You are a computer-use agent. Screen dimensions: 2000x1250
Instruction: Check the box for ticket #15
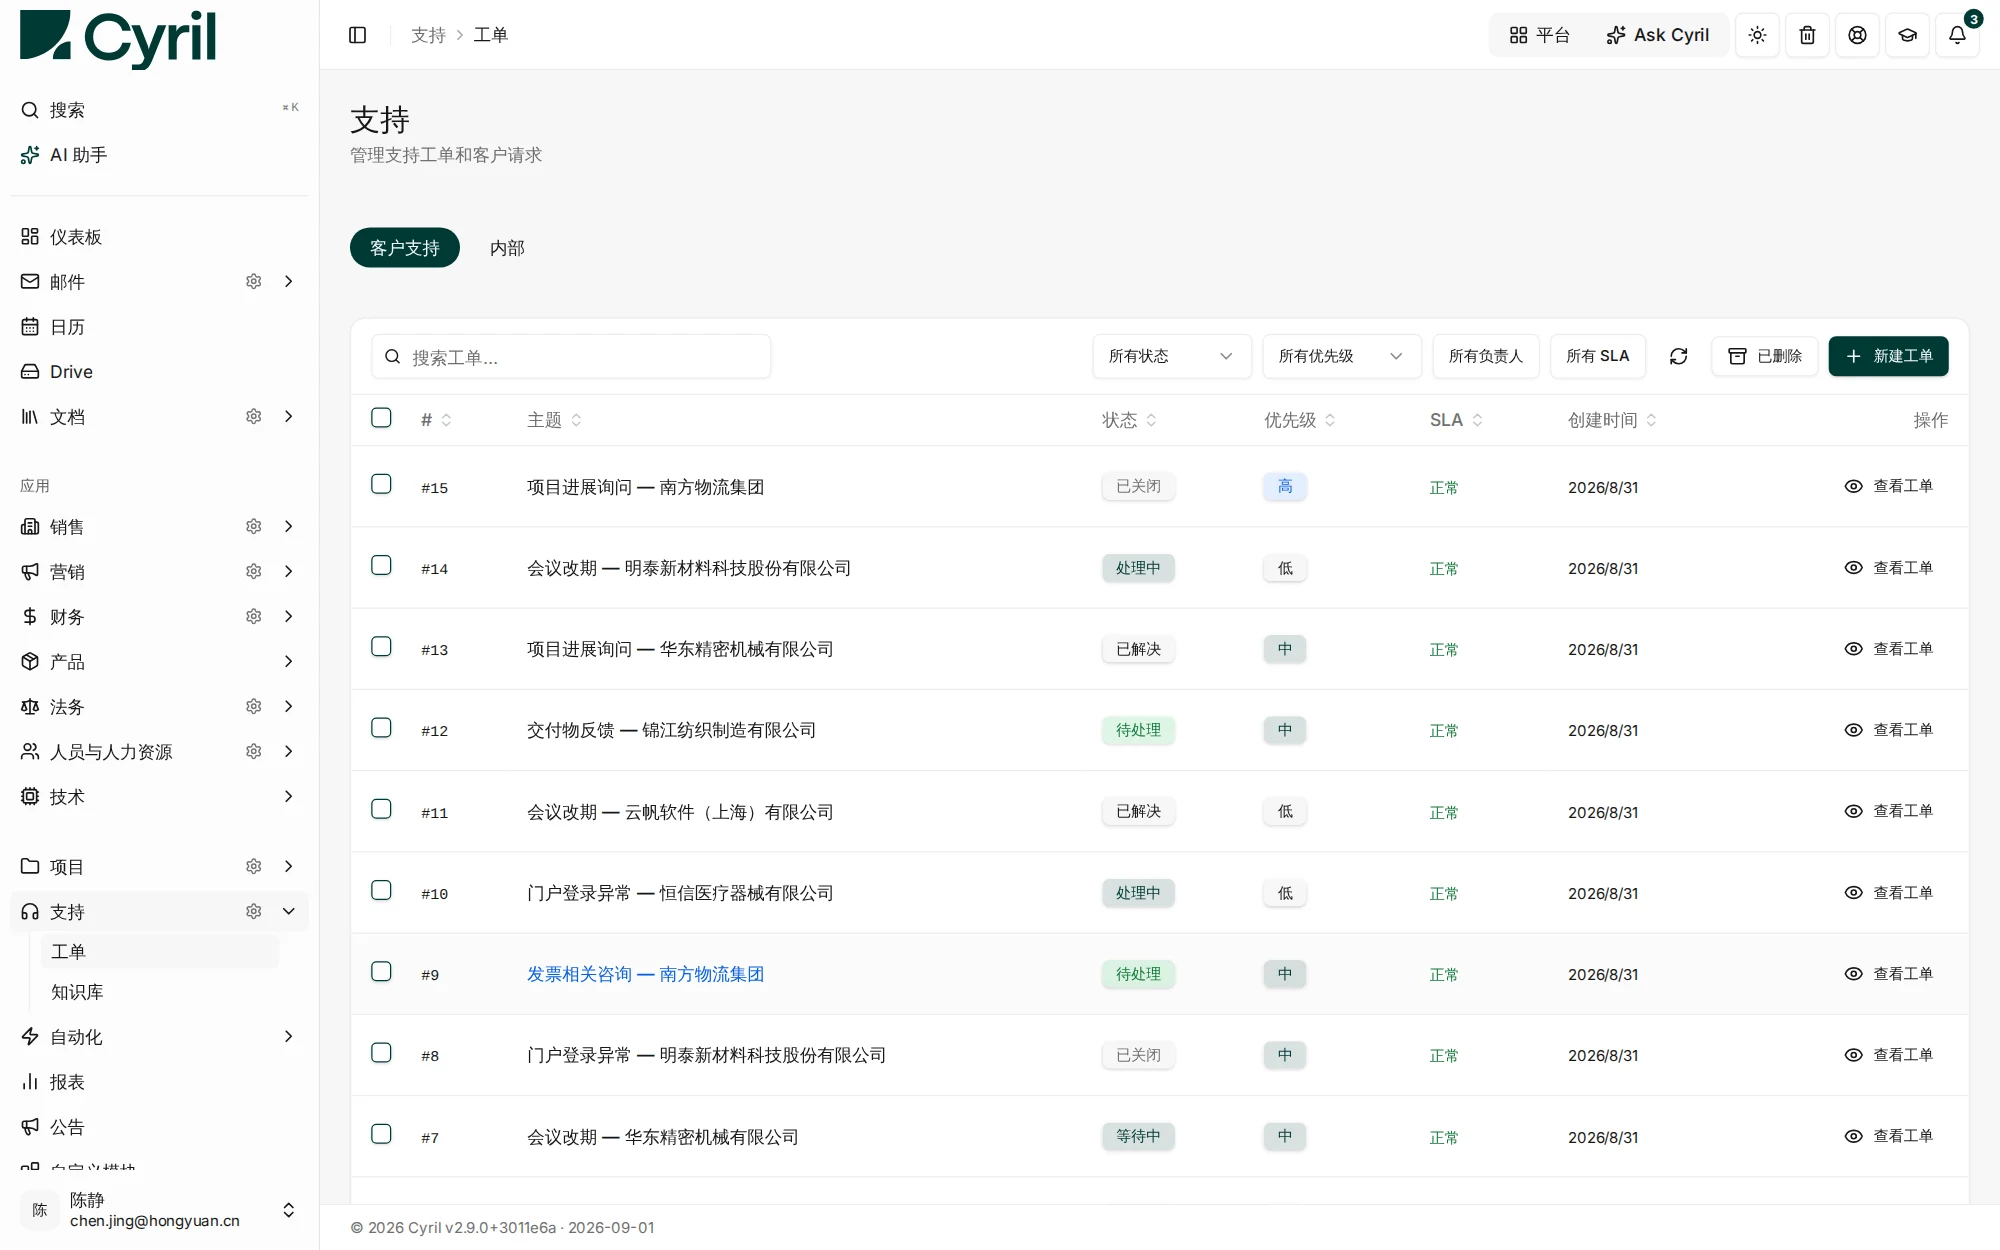[381, 484]
